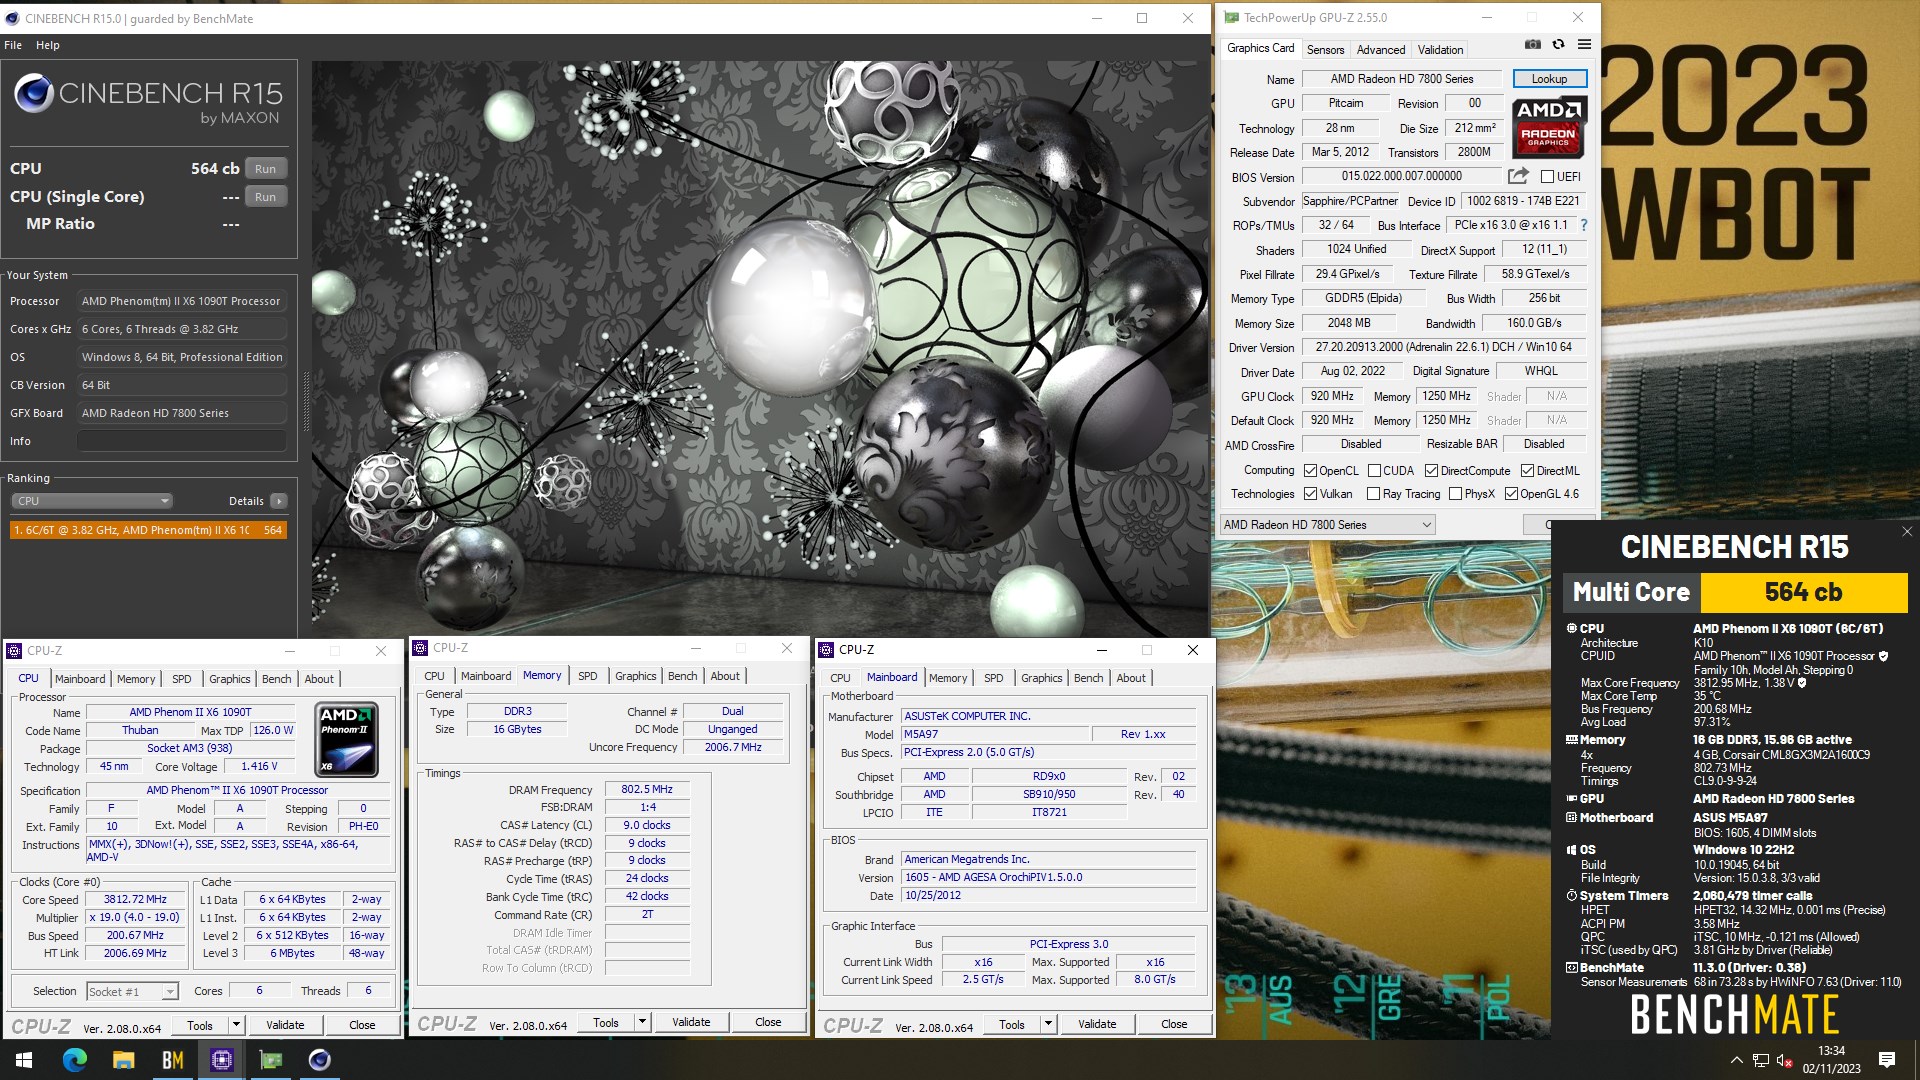Click the Cinebench R15 sphere logo
This screenshot has height=1080, width=1920.
coord(34,93)
